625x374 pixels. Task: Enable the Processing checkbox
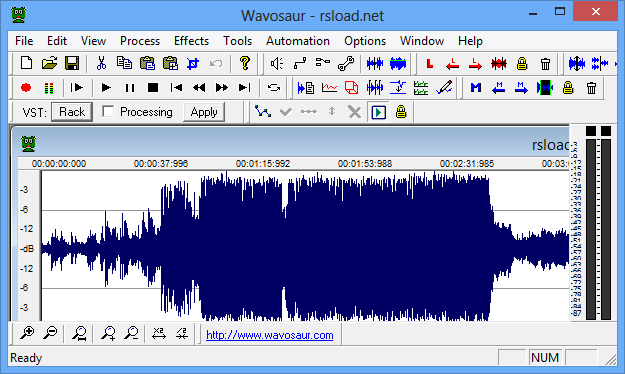(108, 112)
